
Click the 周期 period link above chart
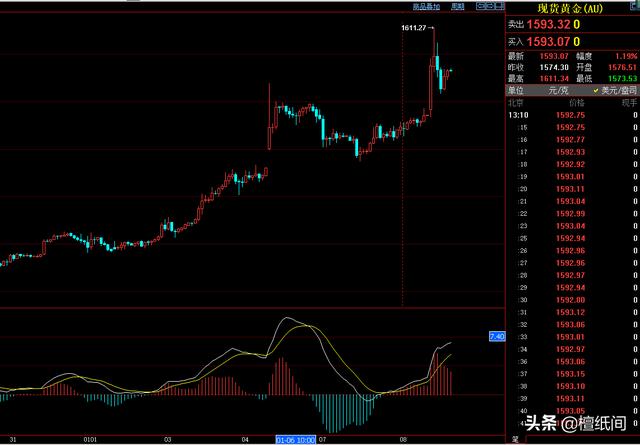[458, 5]
